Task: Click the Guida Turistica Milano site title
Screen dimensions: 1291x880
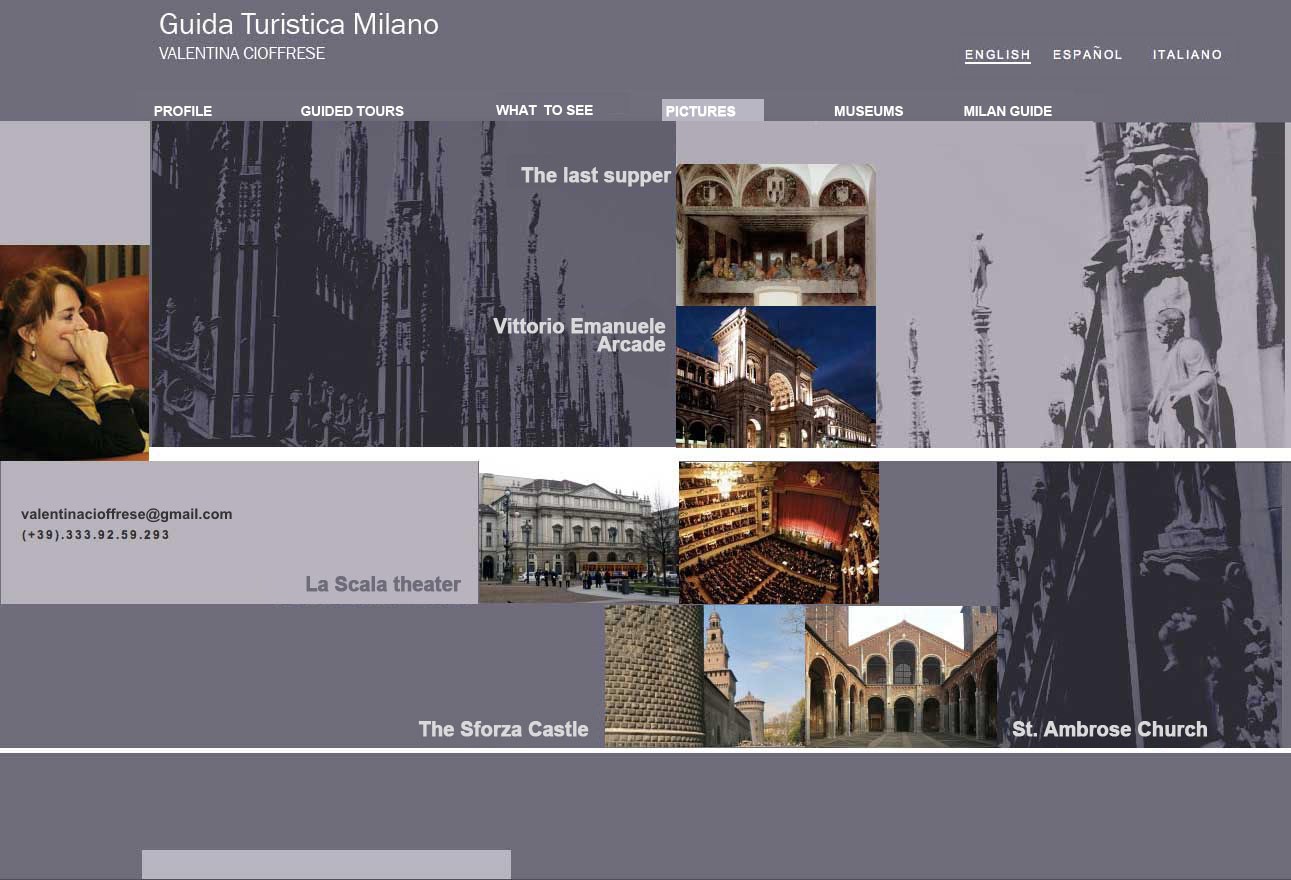Action: pos(298,25)
